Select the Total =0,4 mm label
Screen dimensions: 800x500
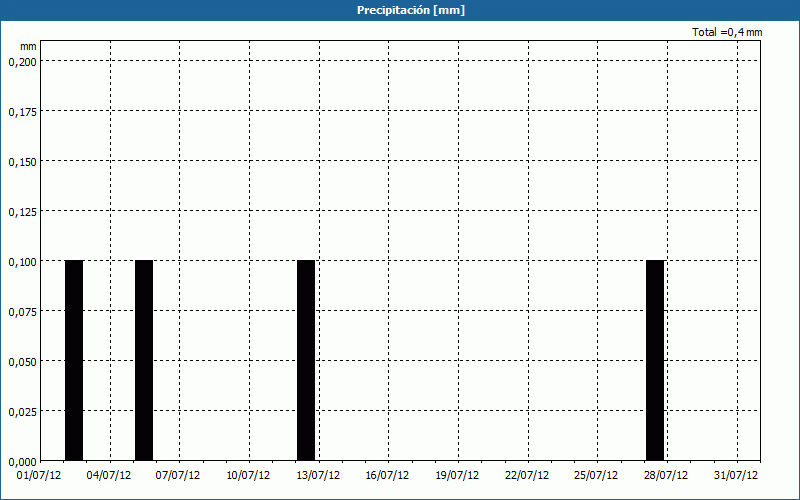727,32
